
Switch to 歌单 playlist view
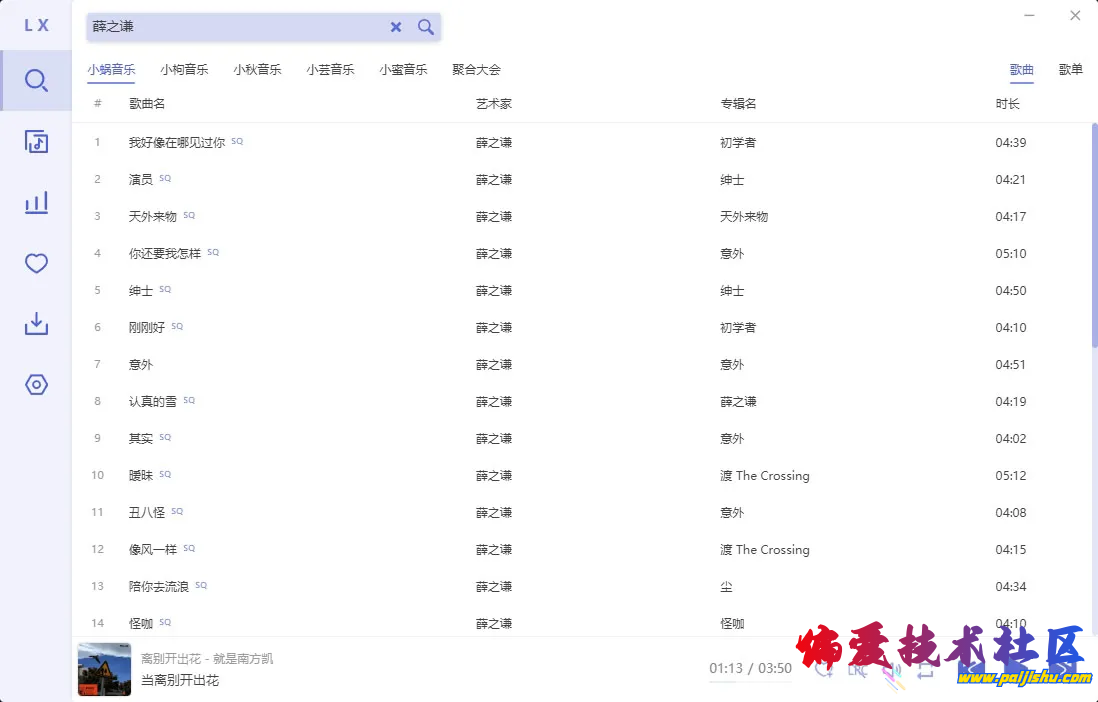(x=1070, y=70)
